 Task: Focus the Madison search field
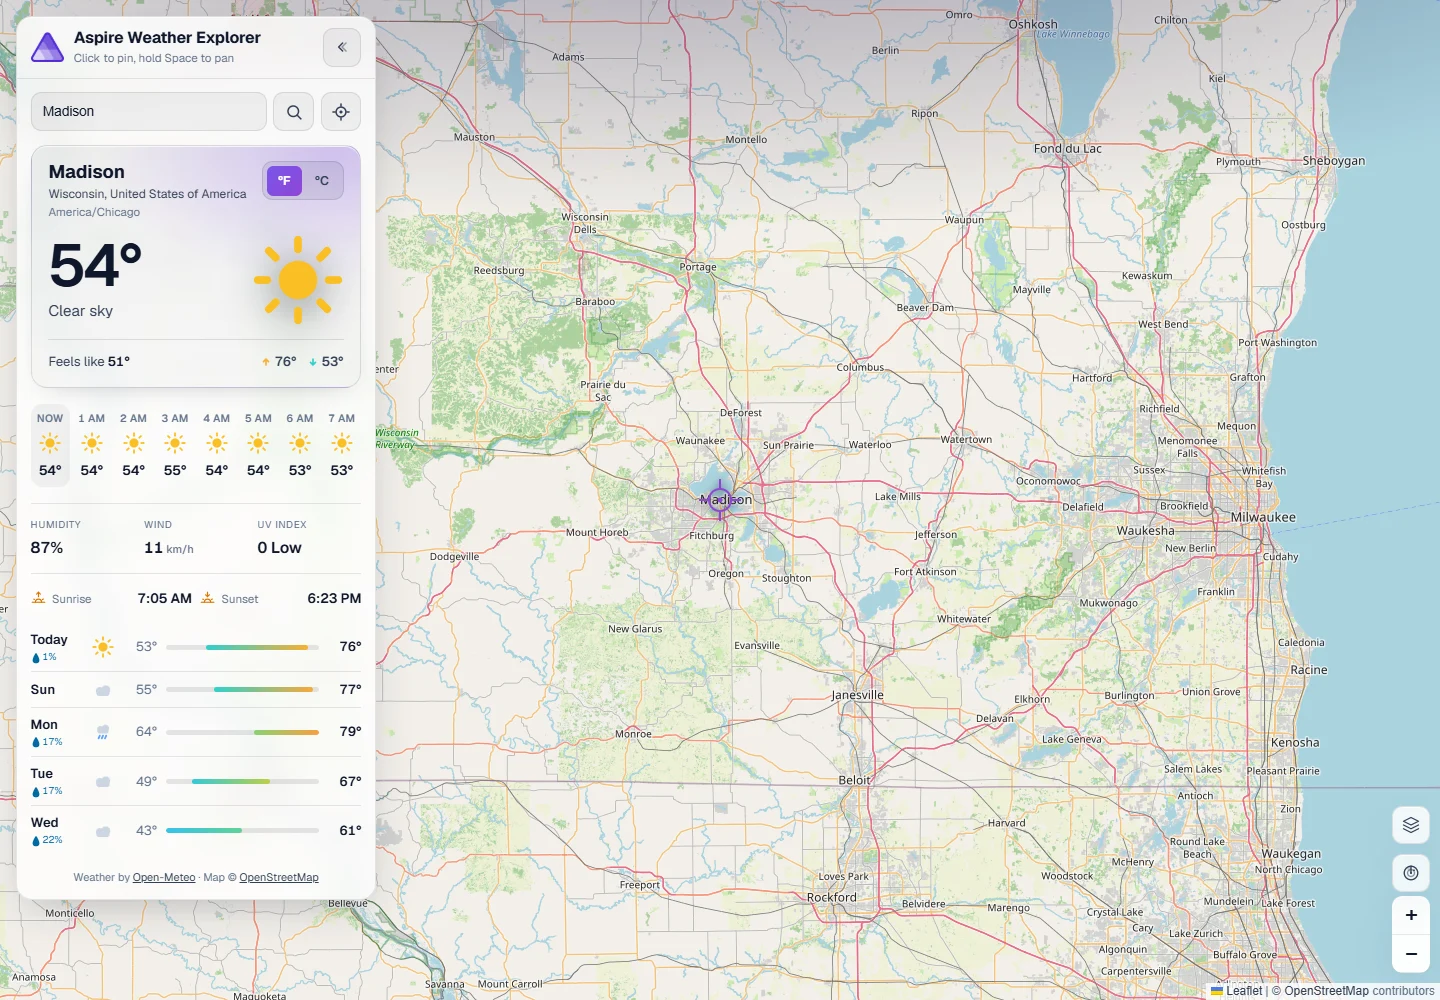point(149,112)
